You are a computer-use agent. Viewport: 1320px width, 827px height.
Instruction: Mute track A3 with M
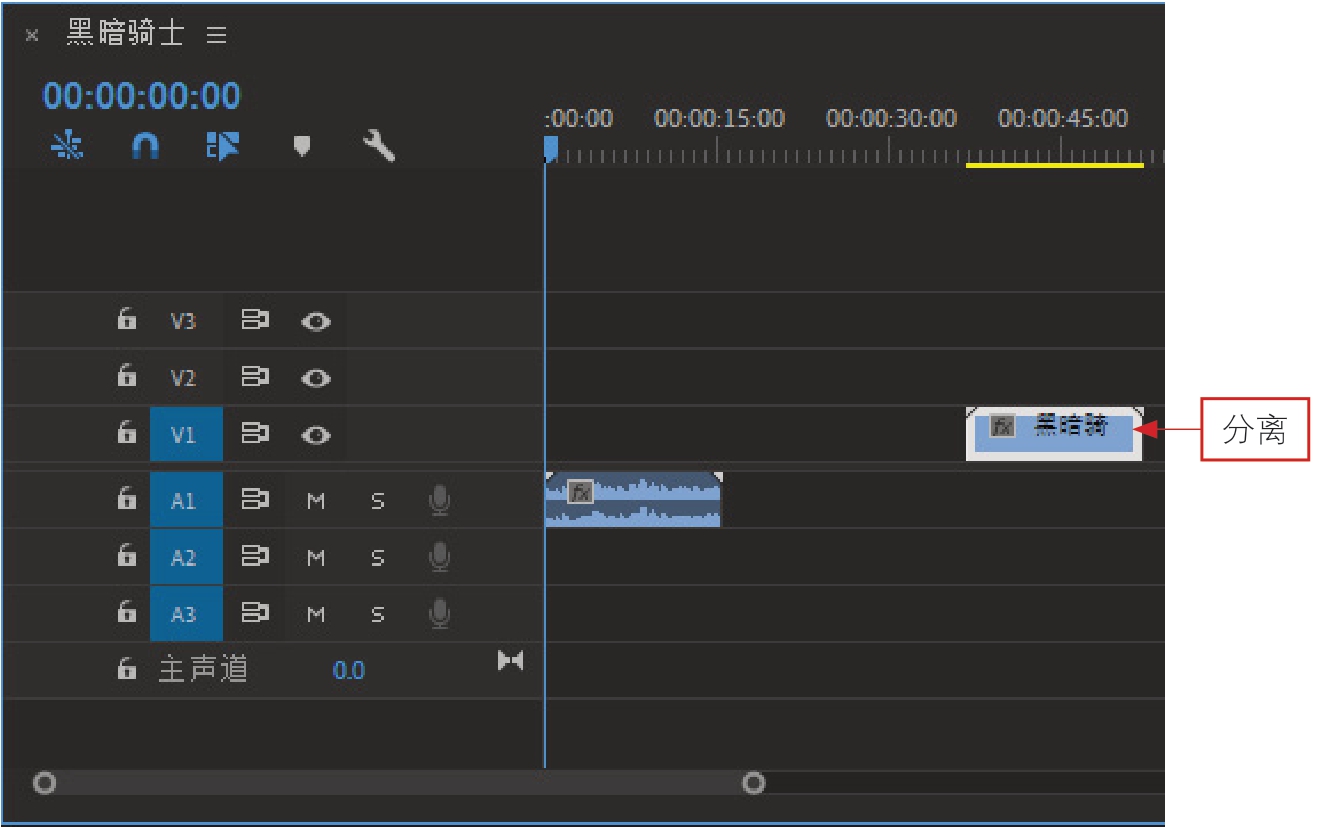point(316,615)
